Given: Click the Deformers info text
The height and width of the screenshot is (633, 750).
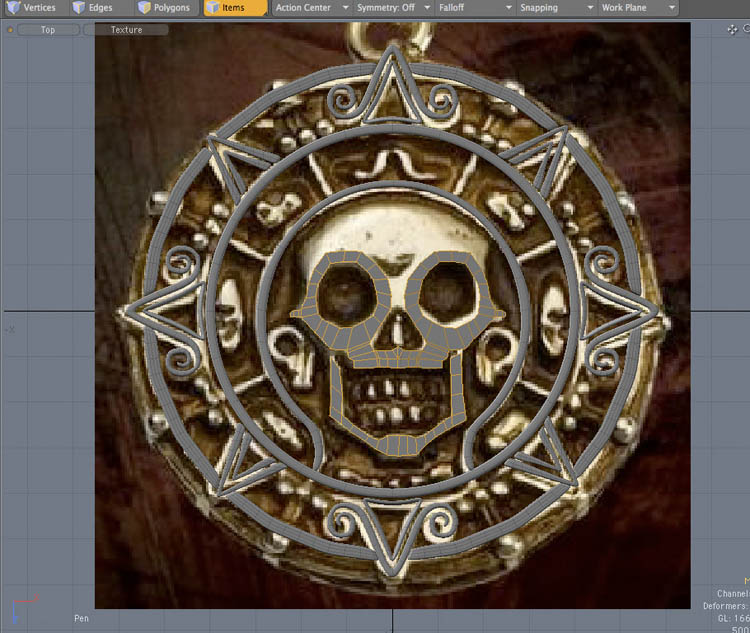Looking at the screenshot, I should coord(726,606).
